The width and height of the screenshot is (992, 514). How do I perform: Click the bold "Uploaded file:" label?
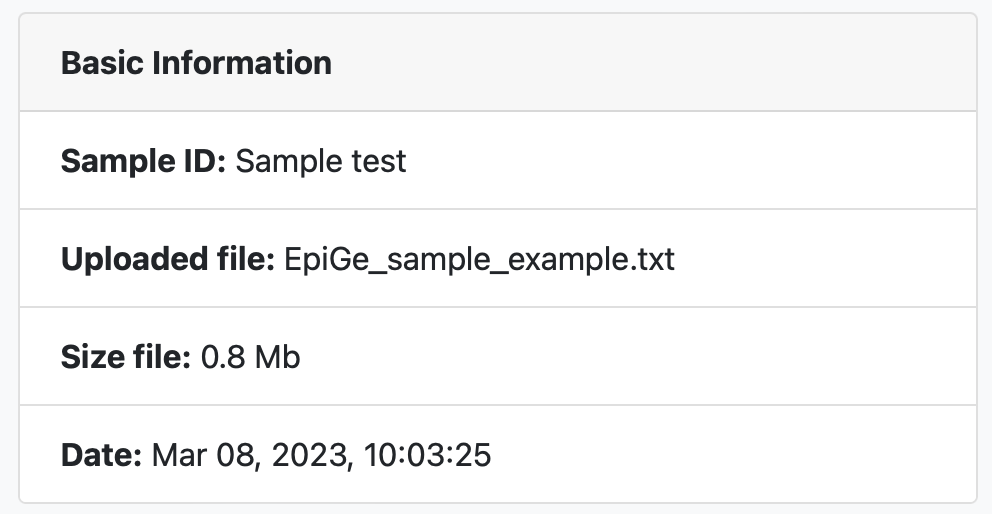tap(167, 259)
